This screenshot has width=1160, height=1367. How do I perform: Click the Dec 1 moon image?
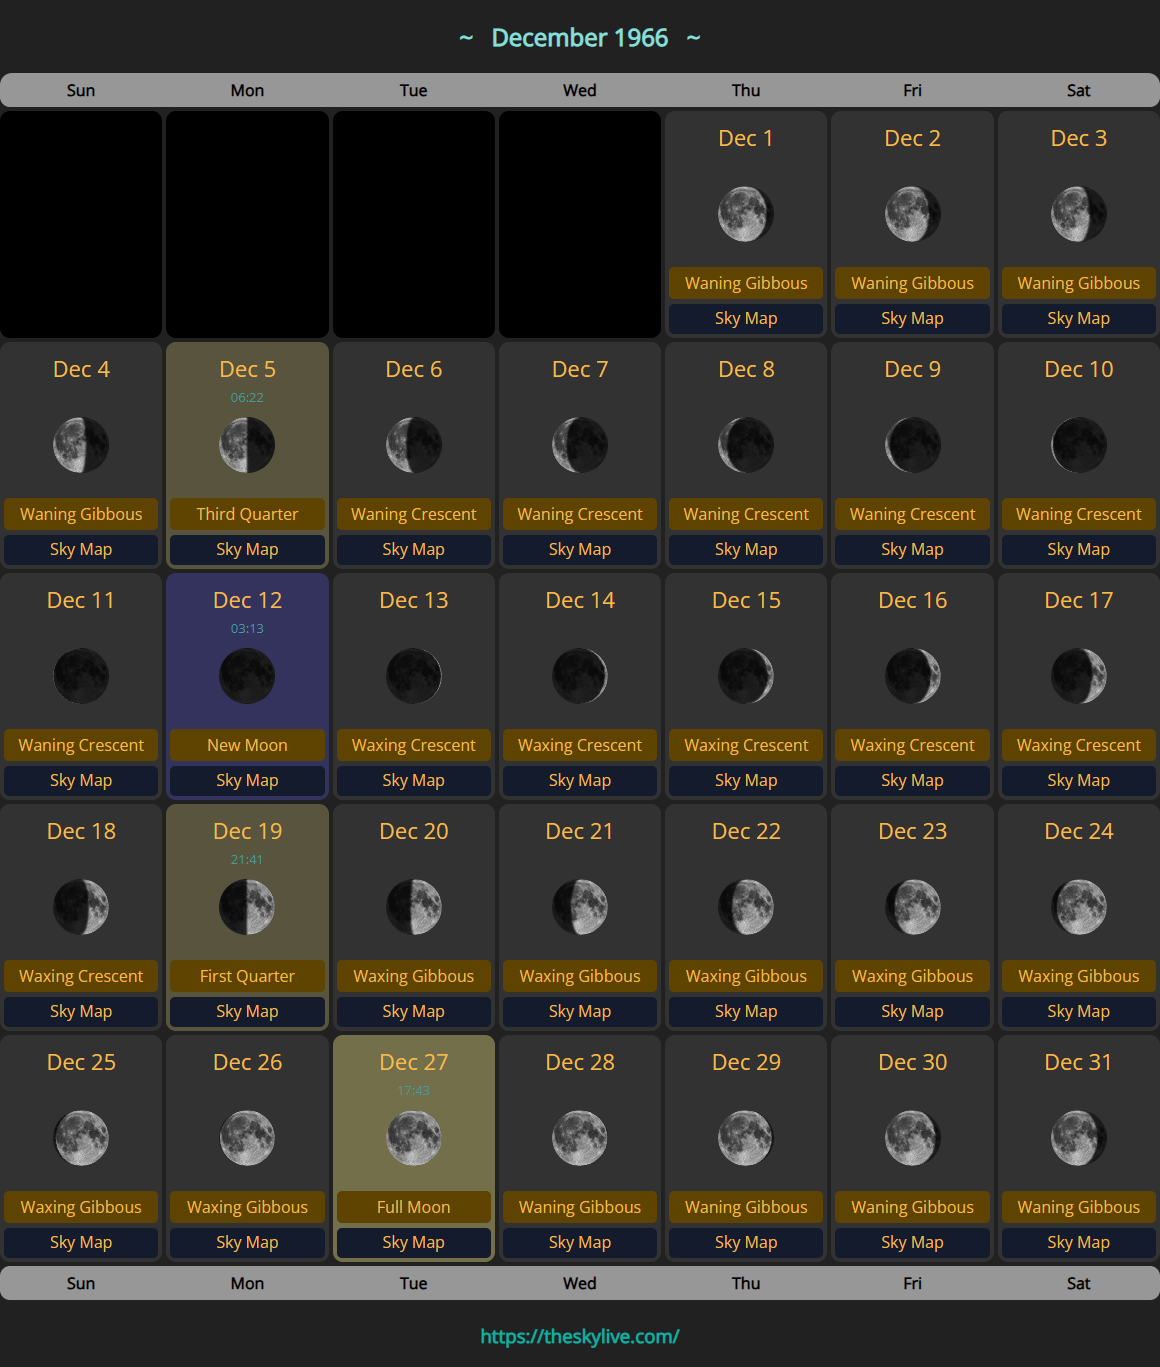[x=746, y=214]
